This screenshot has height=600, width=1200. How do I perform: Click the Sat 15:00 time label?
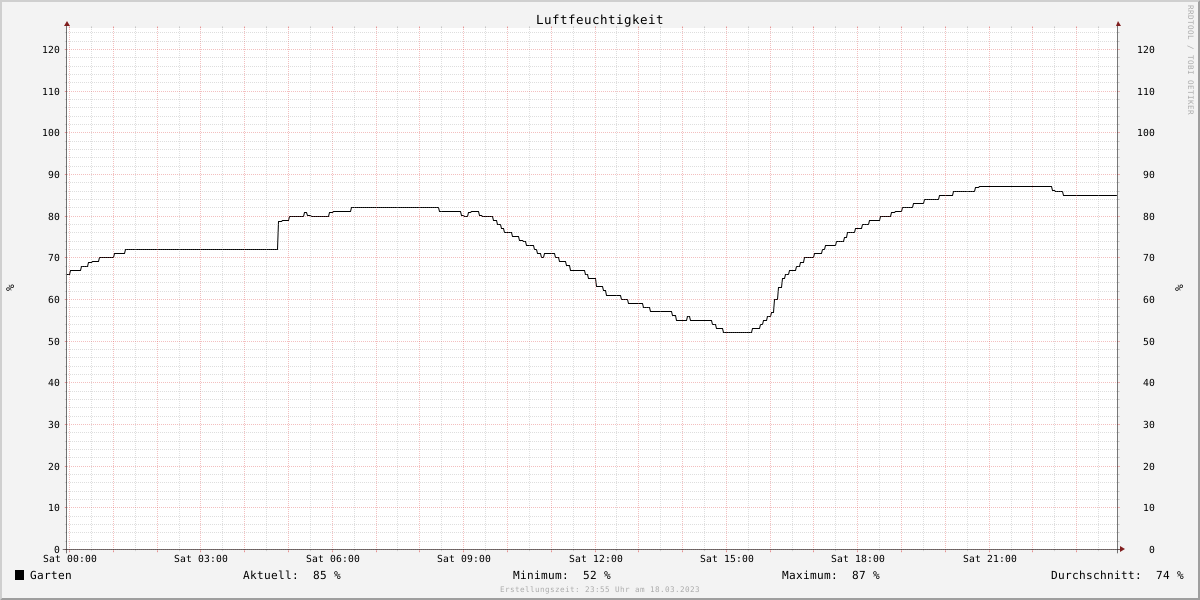point(727,559)
